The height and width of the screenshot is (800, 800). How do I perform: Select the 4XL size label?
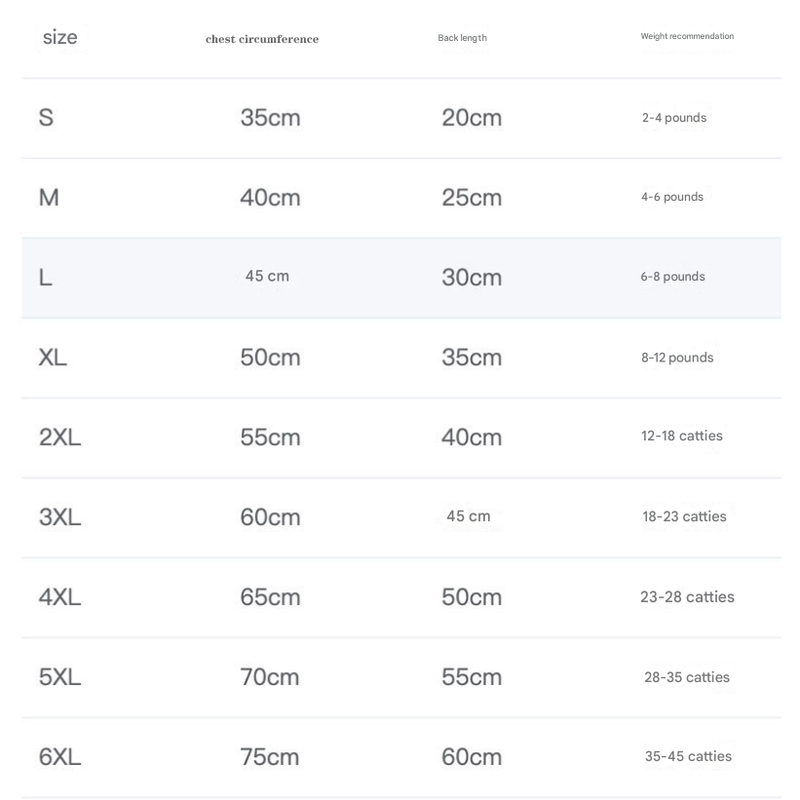[60, 597]
